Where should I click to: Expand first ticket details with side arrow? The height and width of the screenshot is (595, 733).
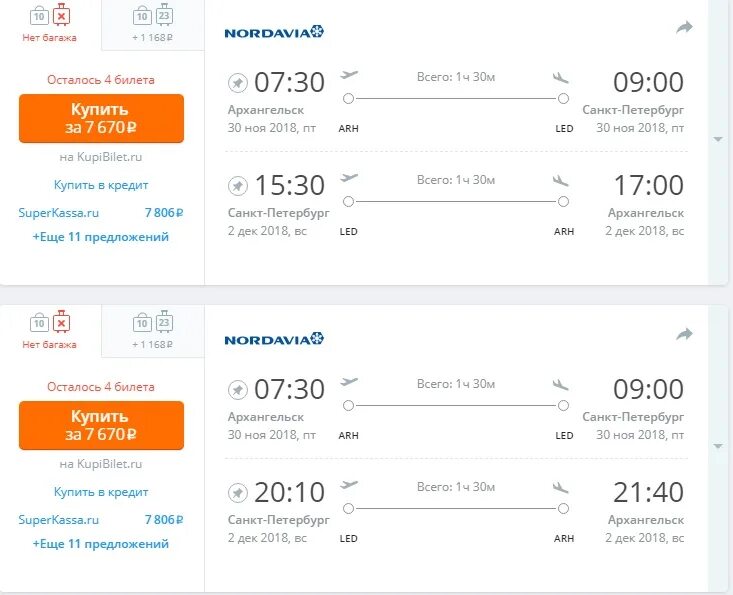tap(718, 139)
